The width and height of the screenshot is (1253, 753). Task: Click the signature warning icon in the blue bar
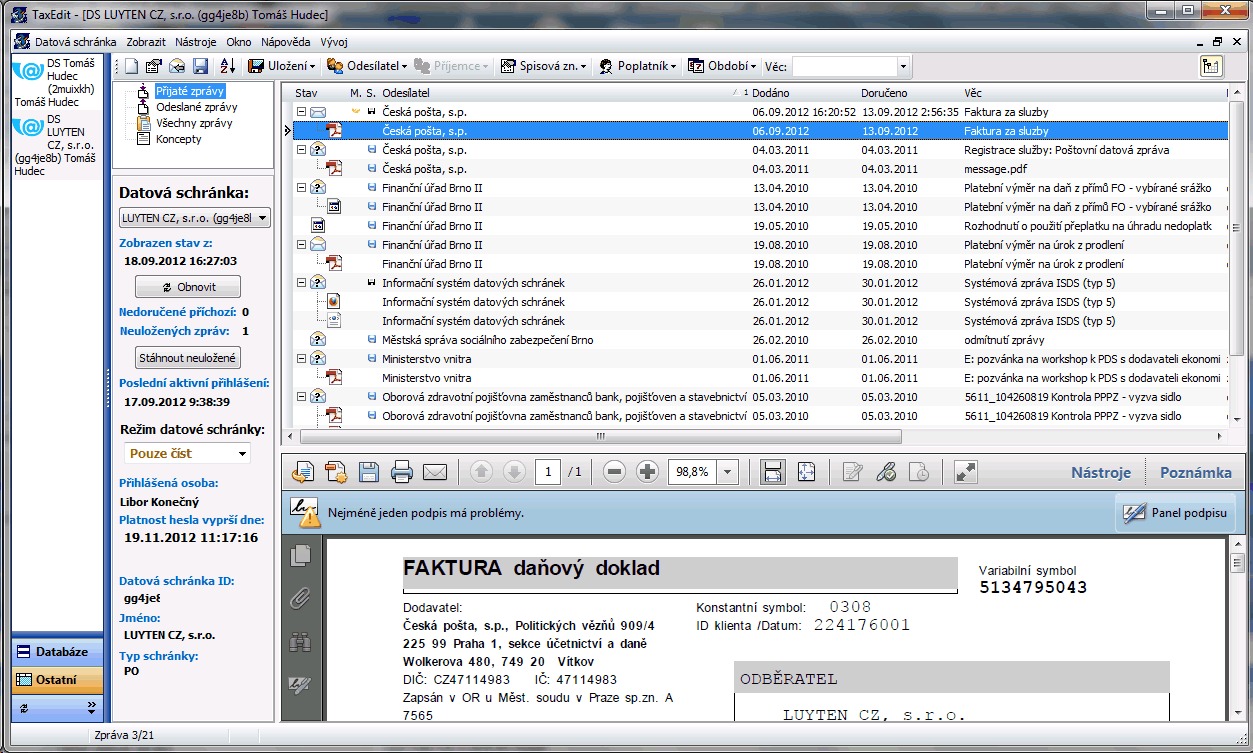[x=304, y=512]
